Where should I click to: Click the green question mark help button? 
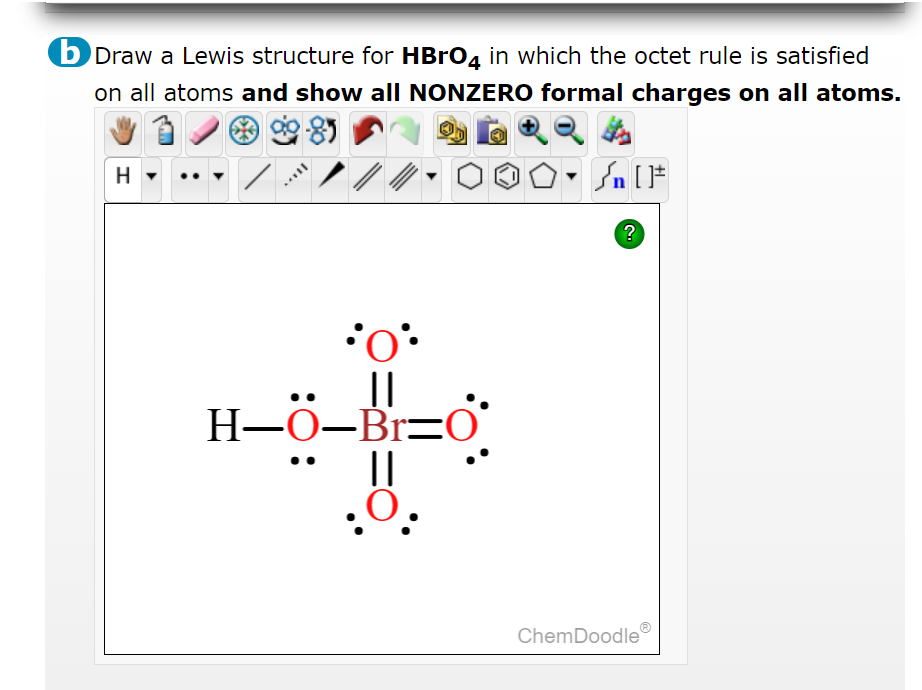(629, 233)
